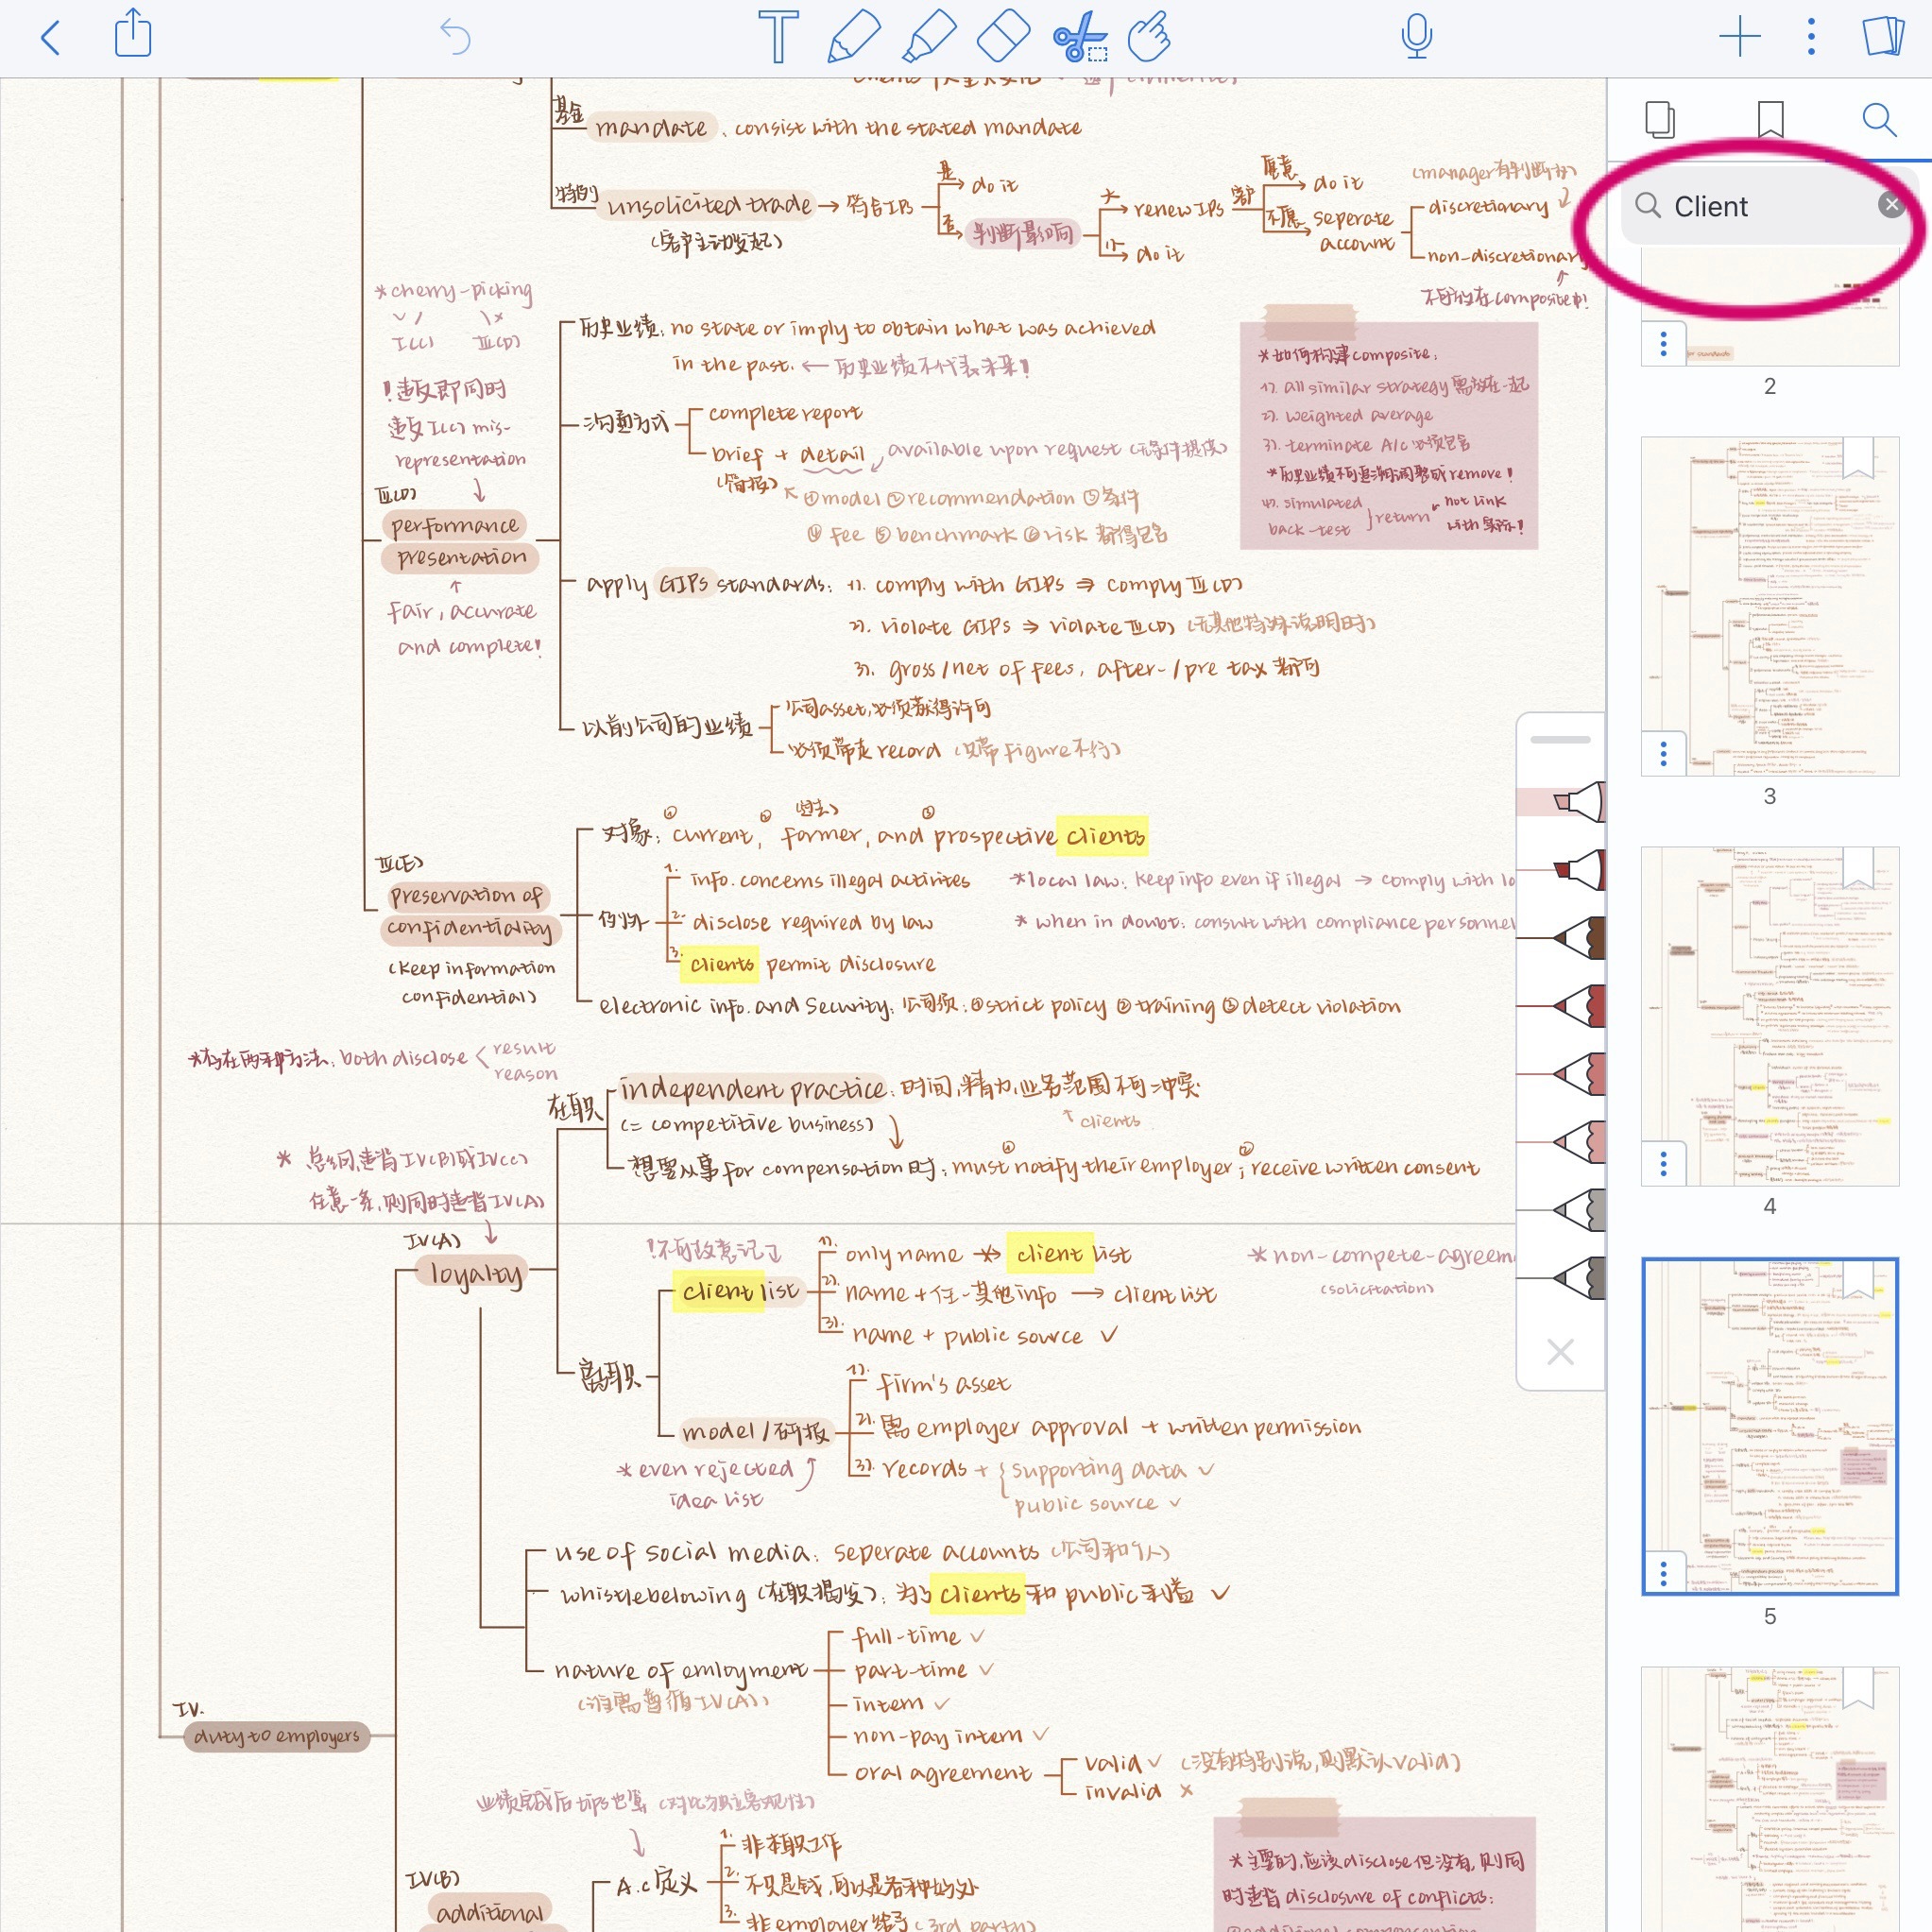Grab the pencil palette handle bar
The image size is (1932, 1932).
(1560, 740)
